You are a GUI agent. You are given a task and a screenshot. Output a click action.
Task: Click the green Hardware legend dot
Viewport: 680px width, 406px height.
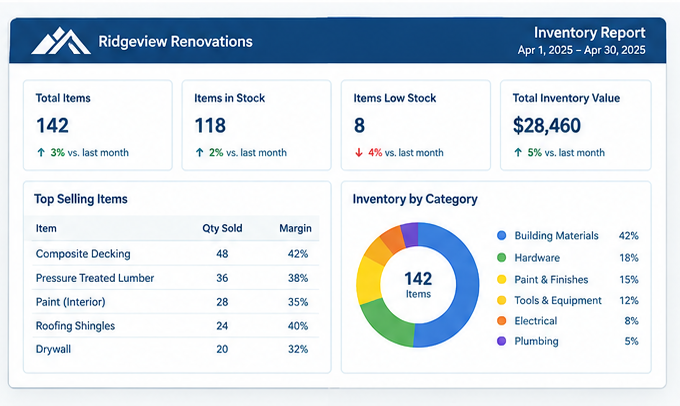click(x=501, y=258)
